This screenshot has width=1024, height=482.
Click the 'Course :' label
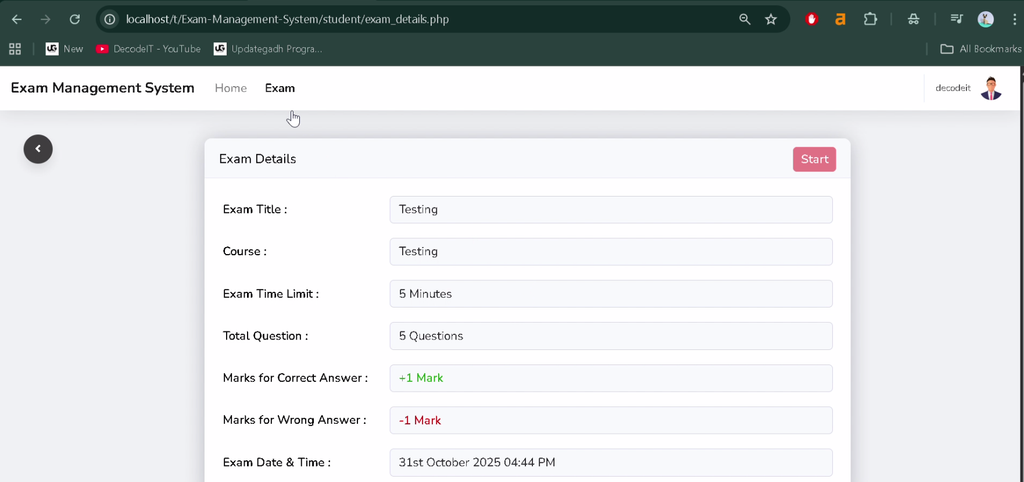[x=244, y=251]
